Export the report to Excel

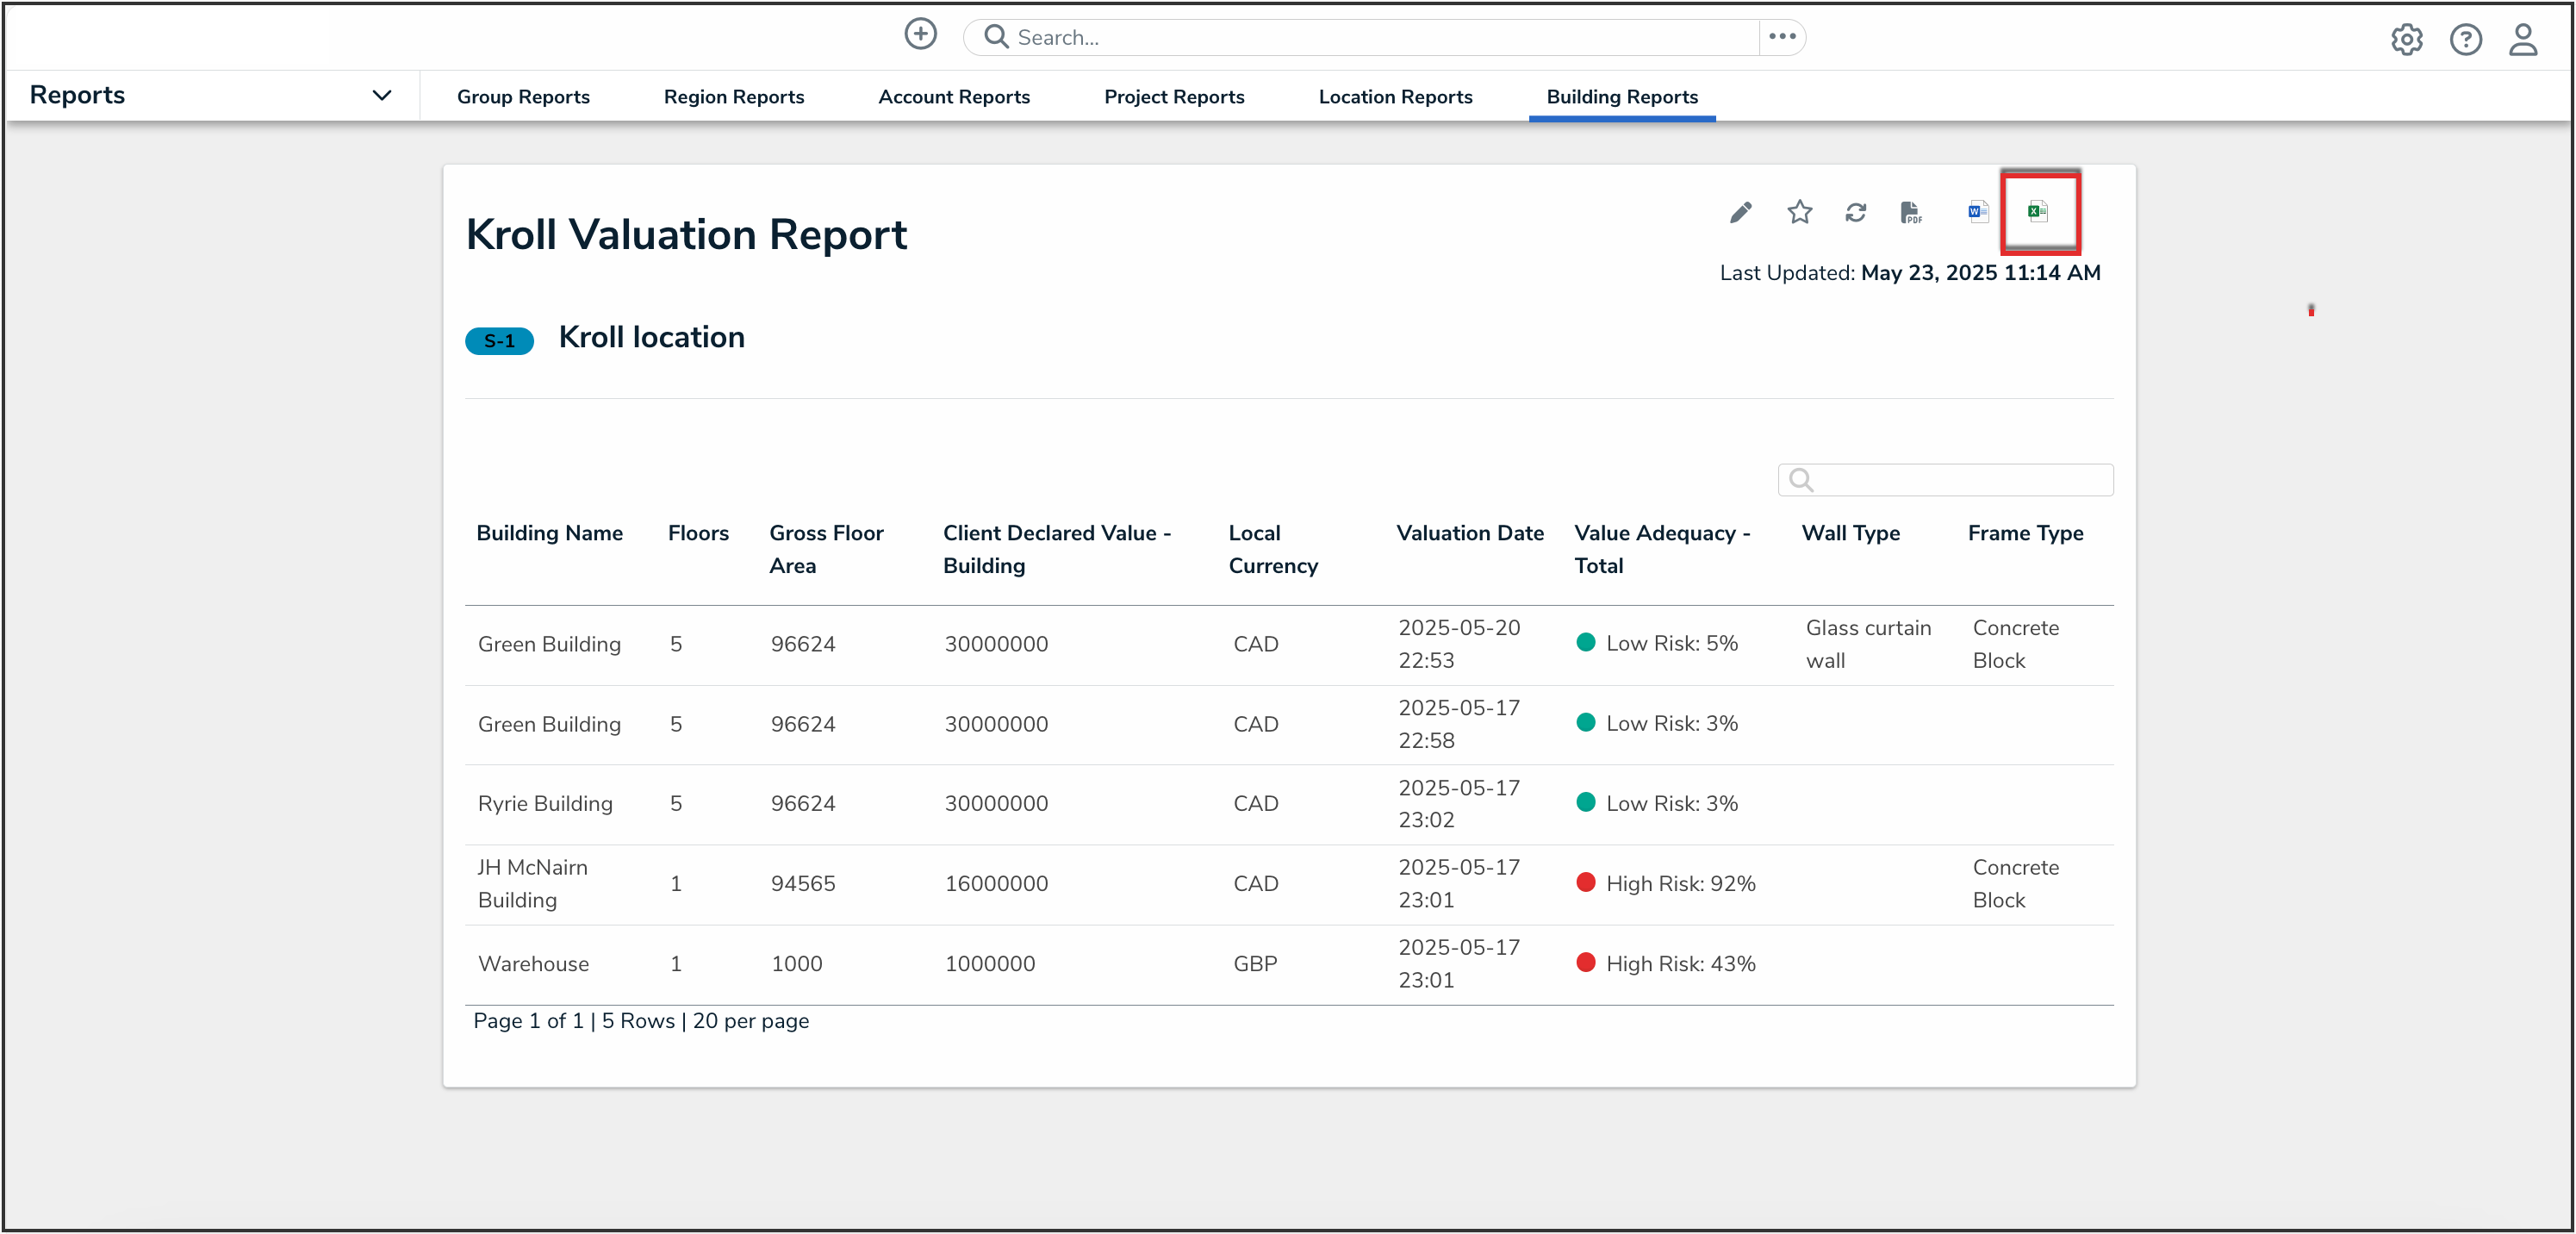pos(2038,212)
